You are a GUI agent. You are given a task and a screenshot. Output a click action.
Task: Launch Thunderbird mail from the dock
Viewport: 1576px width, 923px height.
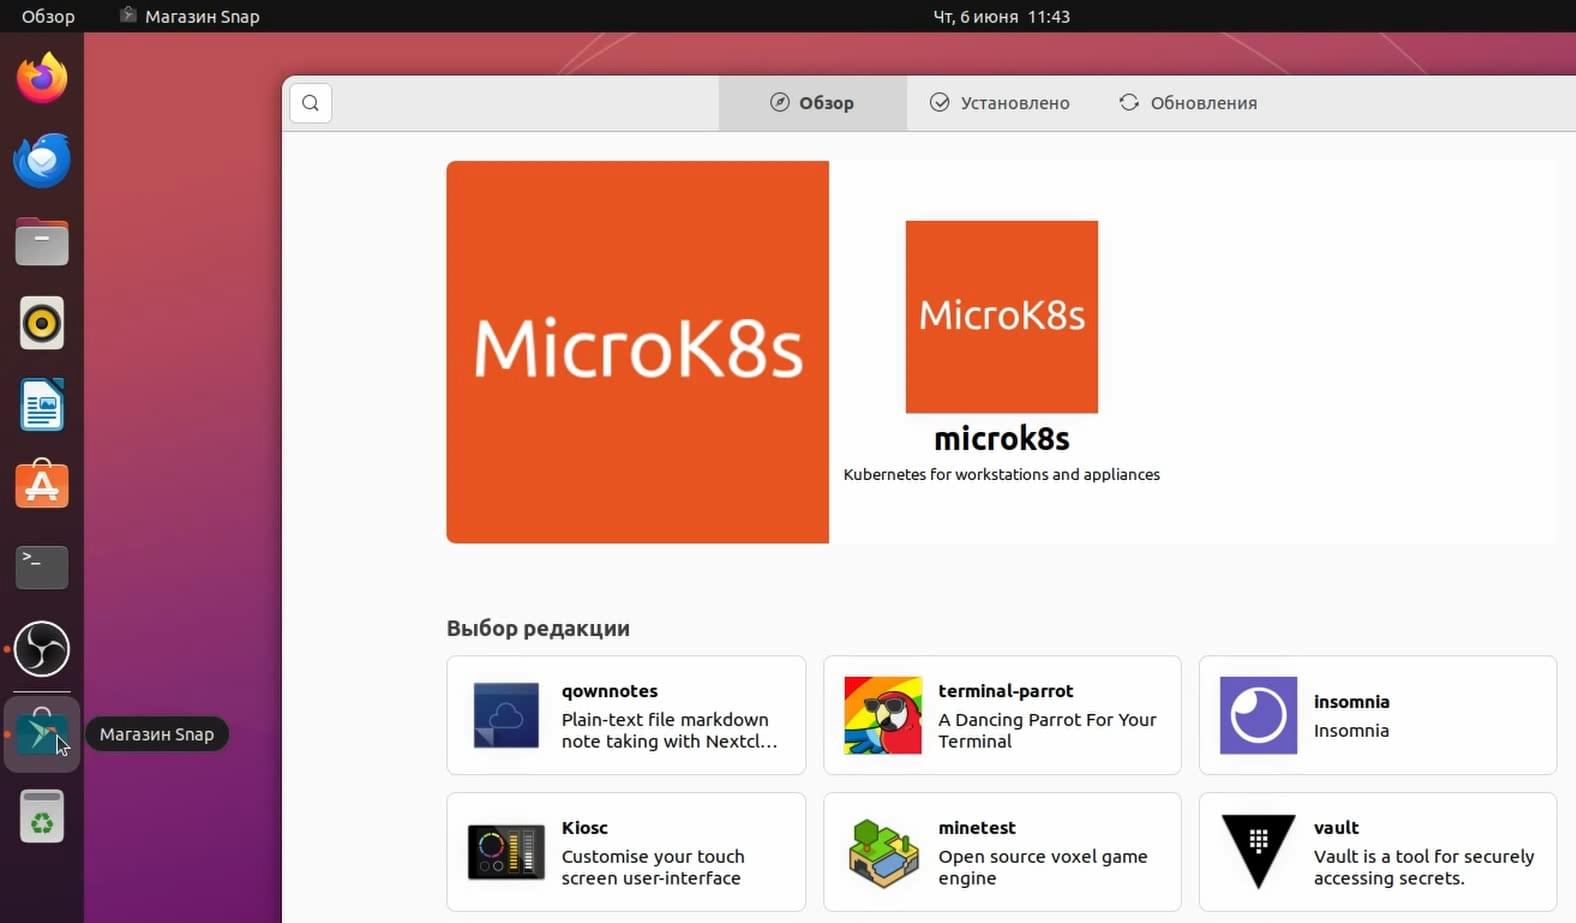click(42, 160)
